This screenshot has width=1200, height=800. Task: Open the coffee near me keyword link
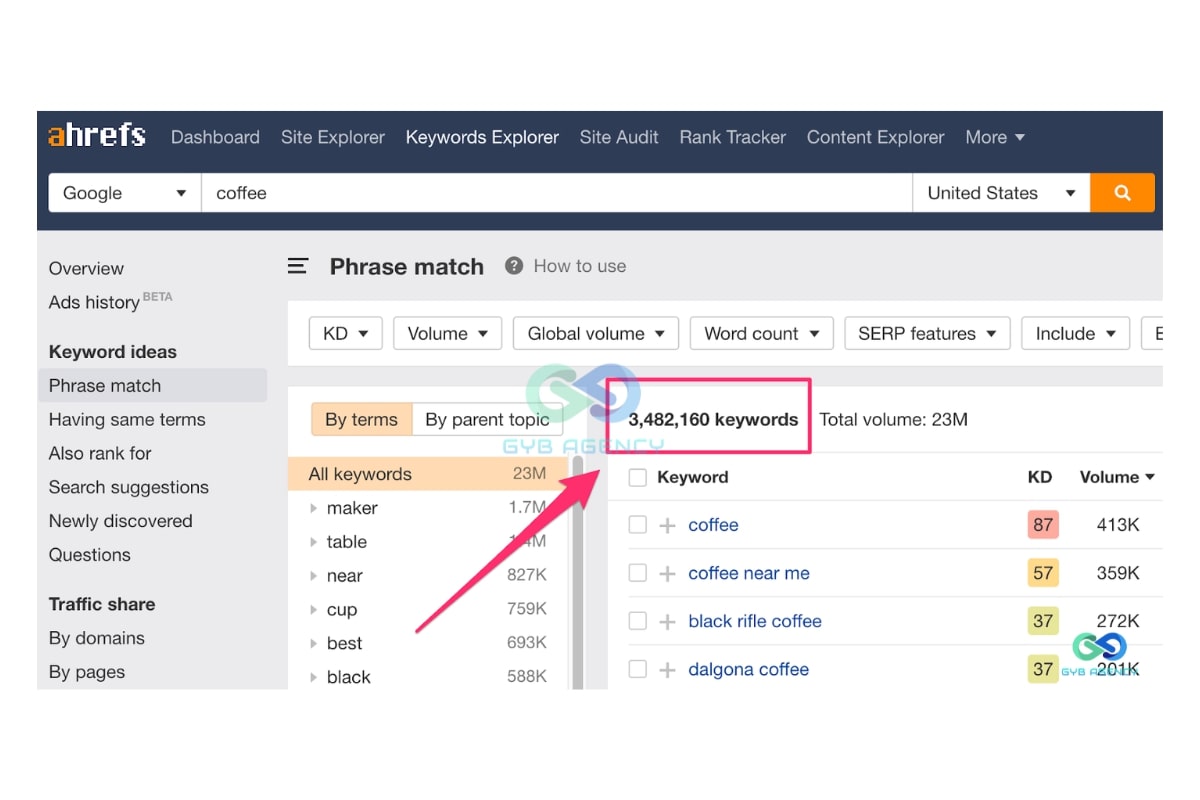point(749,573)
